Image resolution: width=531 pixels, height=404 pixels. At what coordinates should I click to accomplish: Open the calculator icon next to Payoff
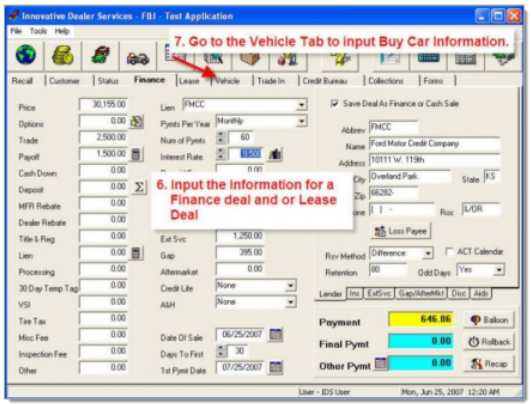(x=136, y=154)
